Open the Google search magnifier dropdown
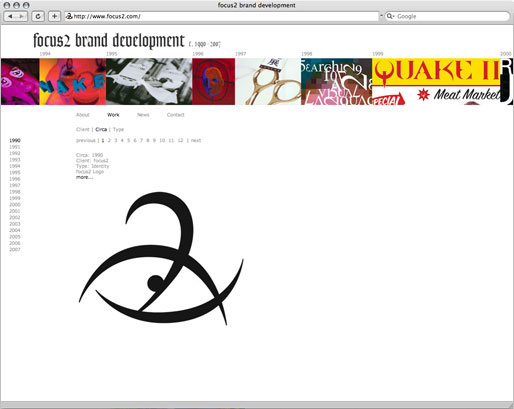This screenshot has width=514, height=409. tap(390, 16)
